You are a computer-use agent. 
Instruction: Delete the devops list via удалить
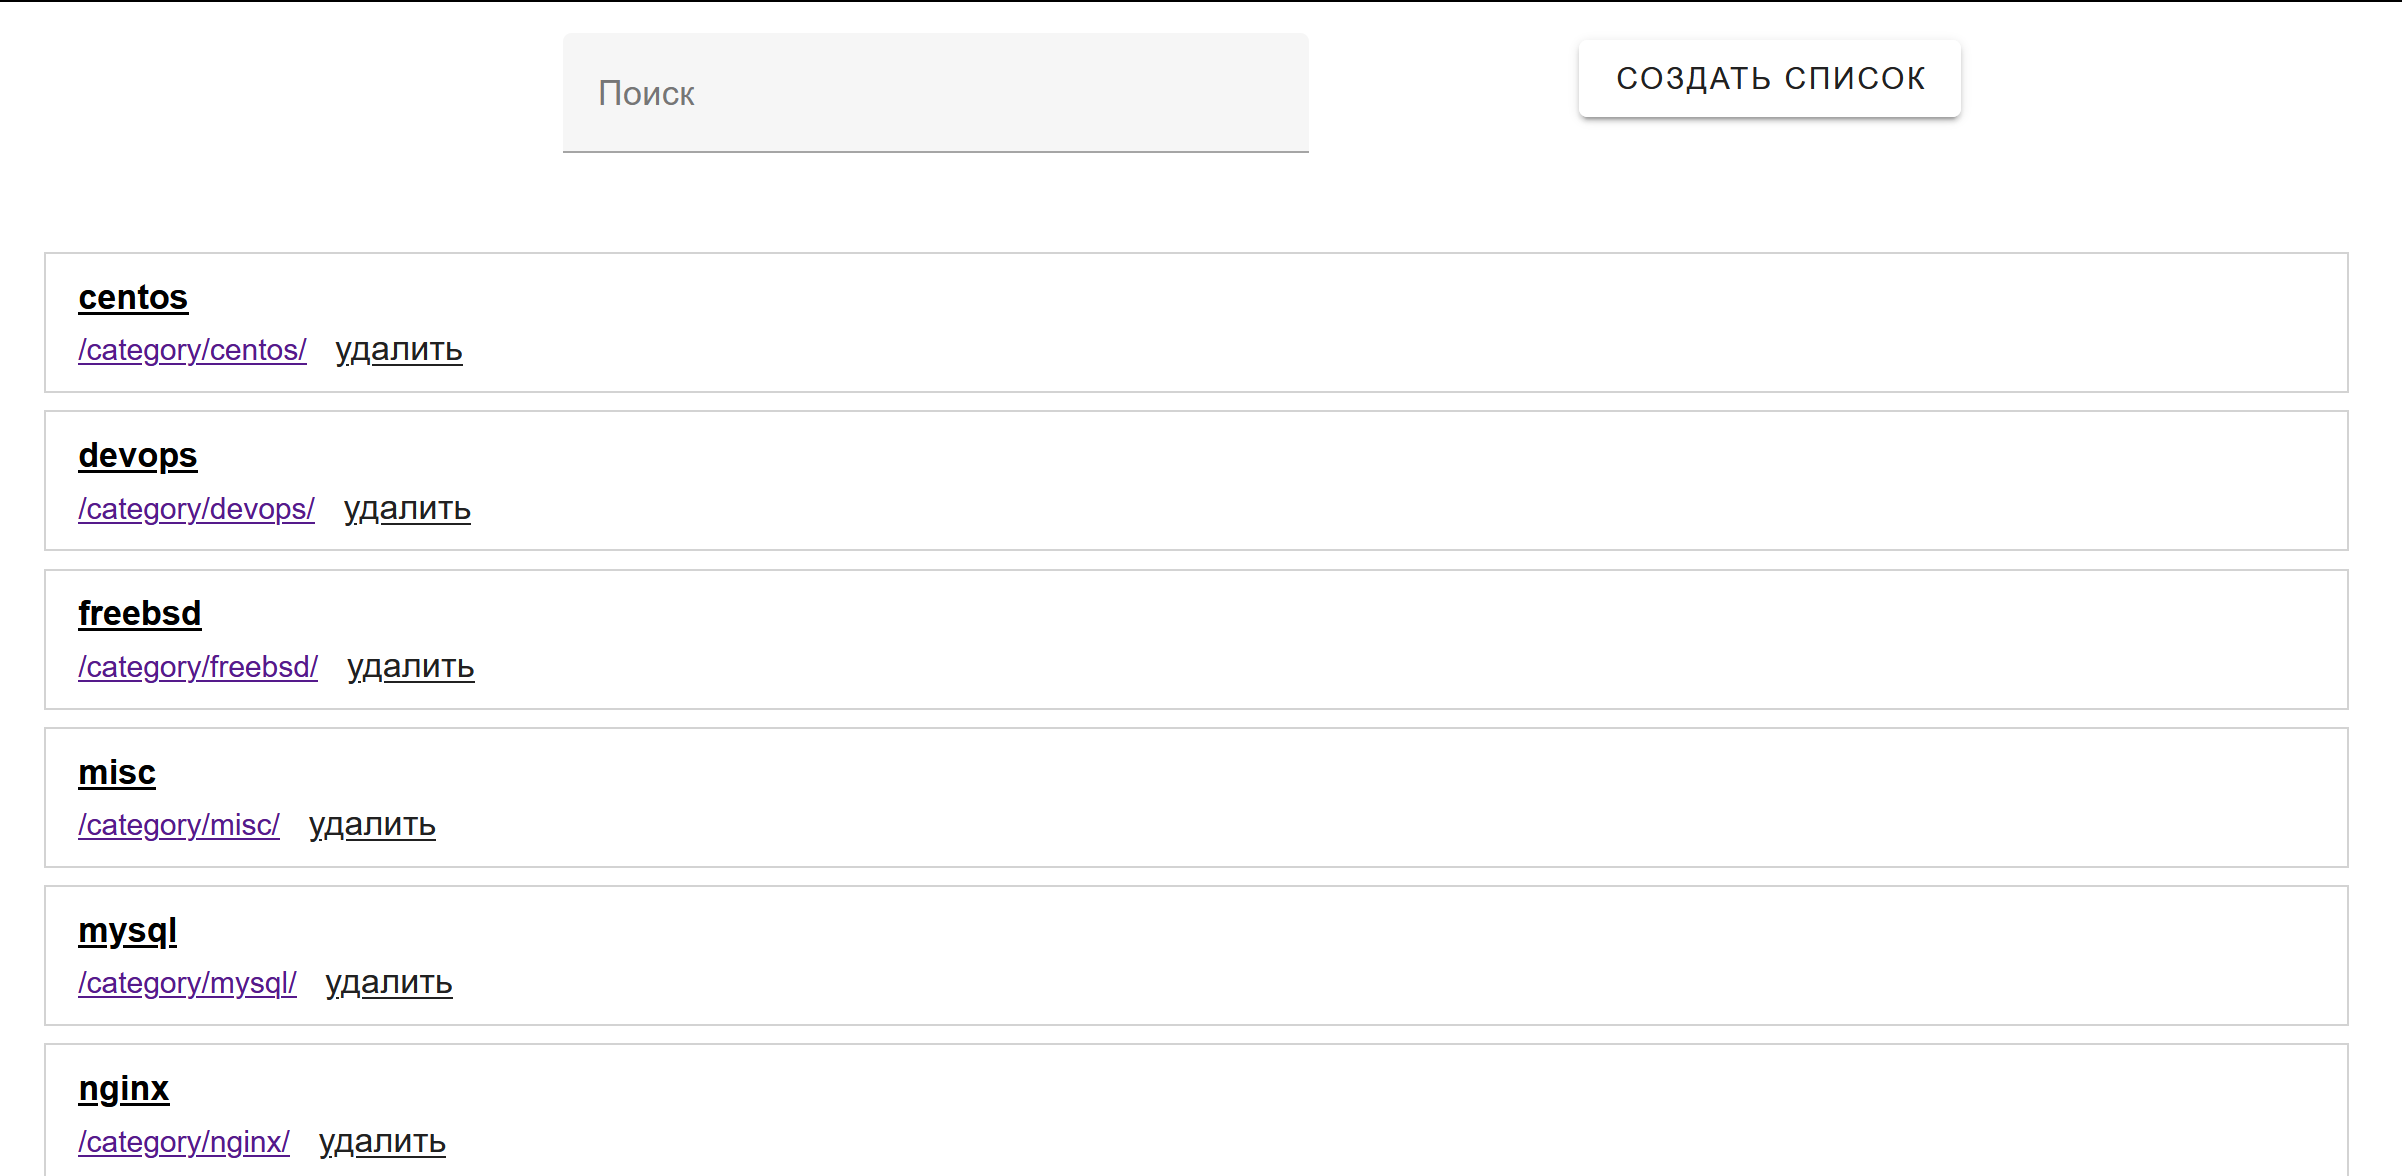[x=407, y=509]
